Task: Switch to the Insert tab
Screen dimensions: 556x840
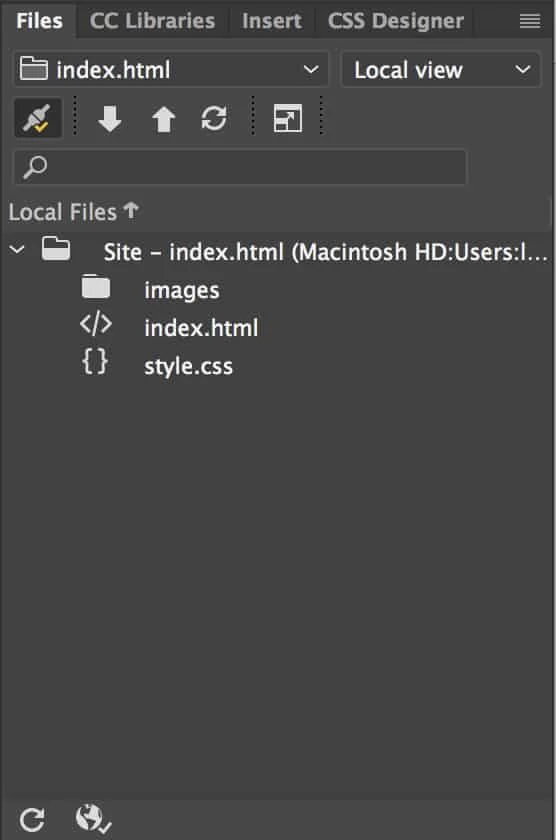Action: coord(272,21)
